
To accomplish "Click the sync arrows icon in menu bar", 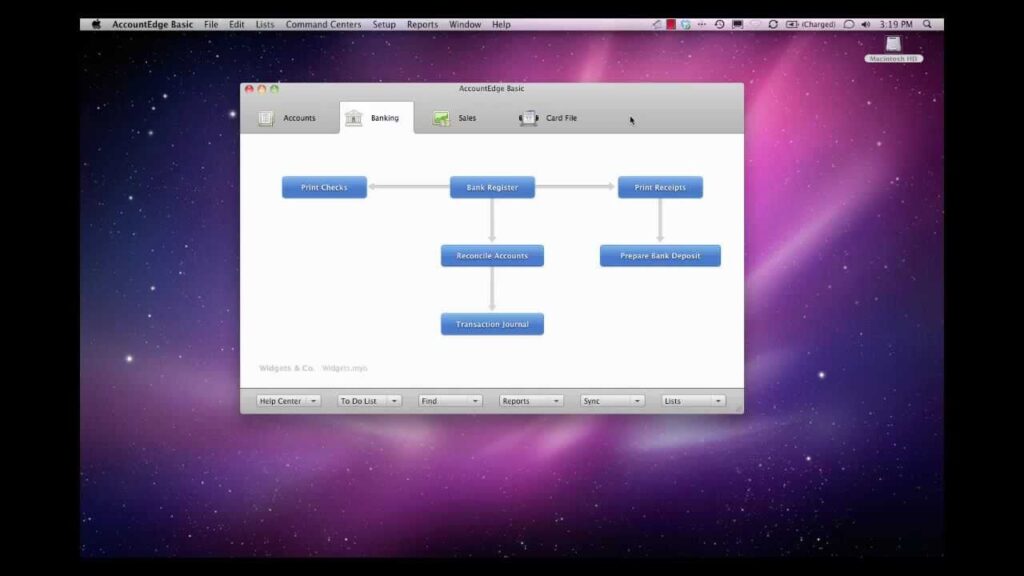I will [x=773, y=24].
